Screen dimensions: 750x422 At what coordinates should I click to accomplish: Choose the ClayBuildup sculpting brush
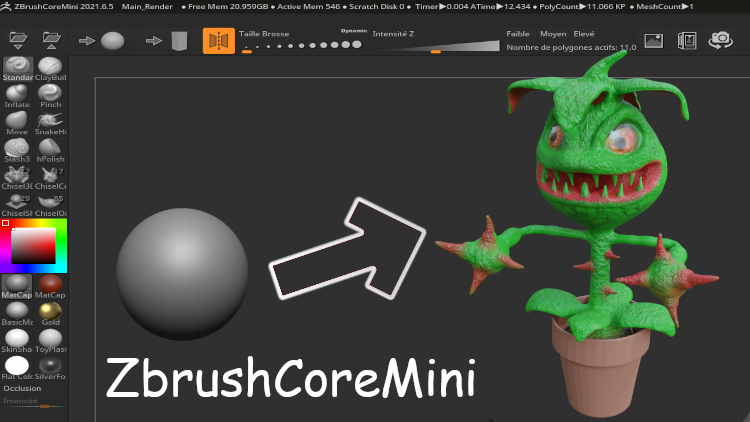click(50, 66)
